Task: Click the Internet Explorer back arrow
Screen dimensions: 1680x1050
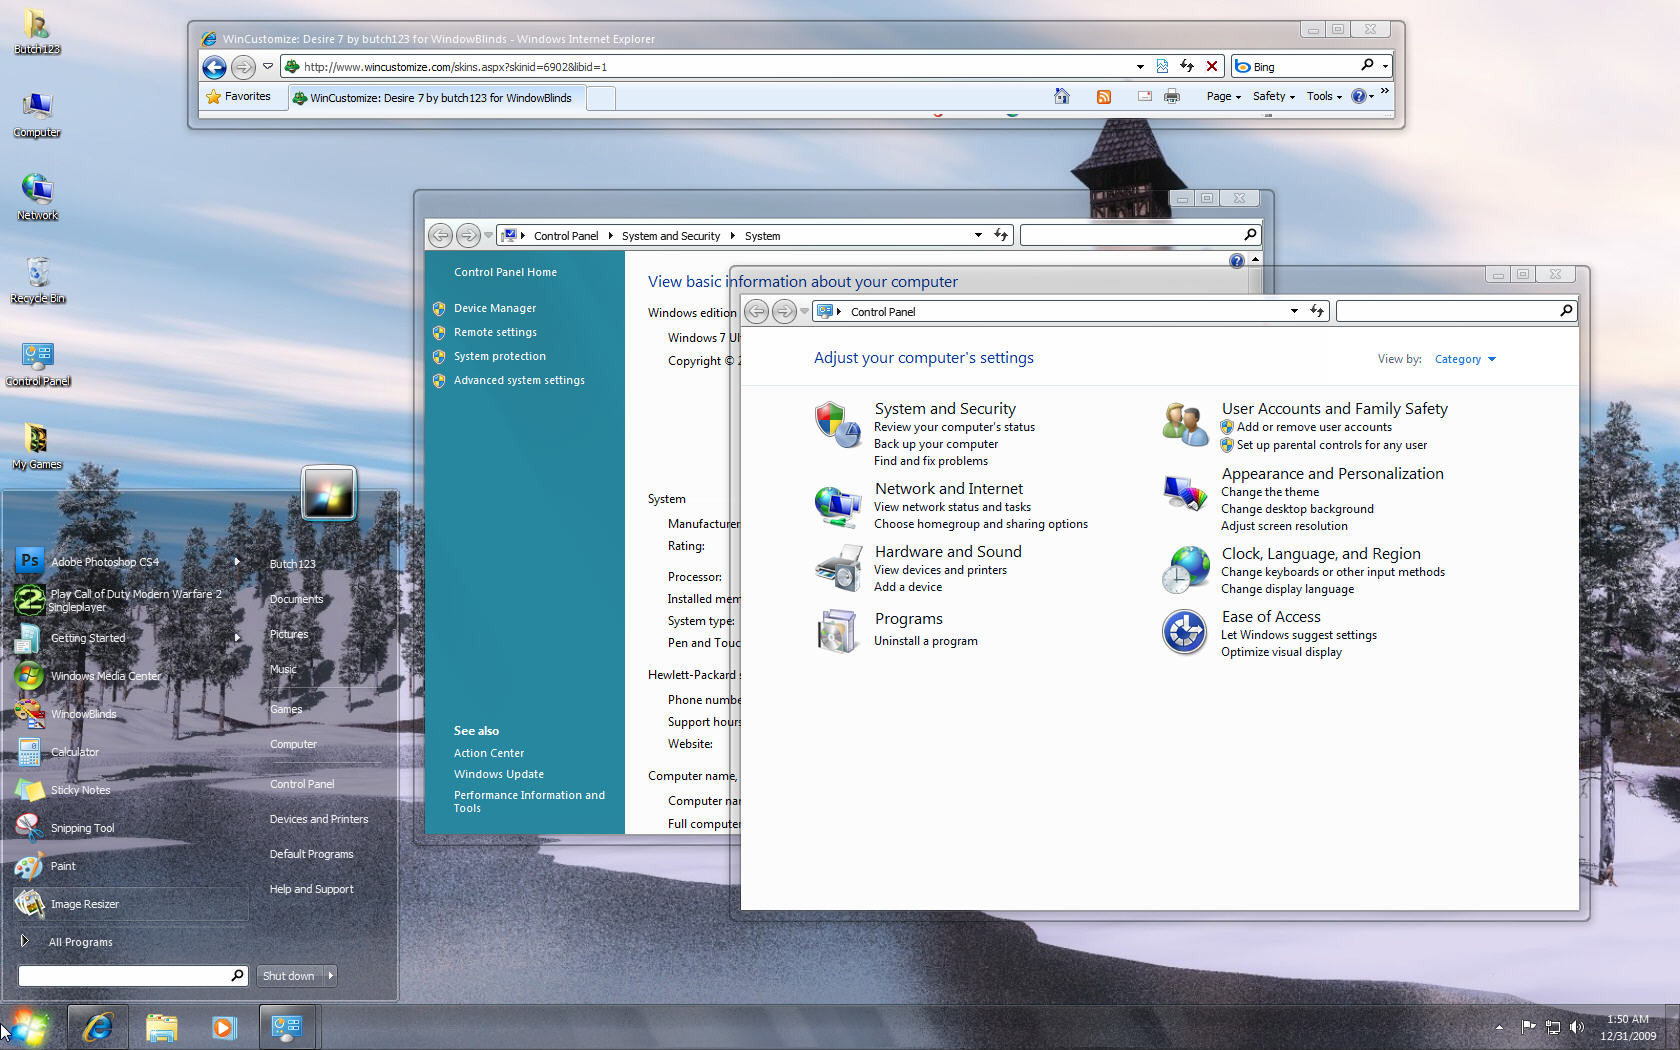Action: [x=214, y=67]
